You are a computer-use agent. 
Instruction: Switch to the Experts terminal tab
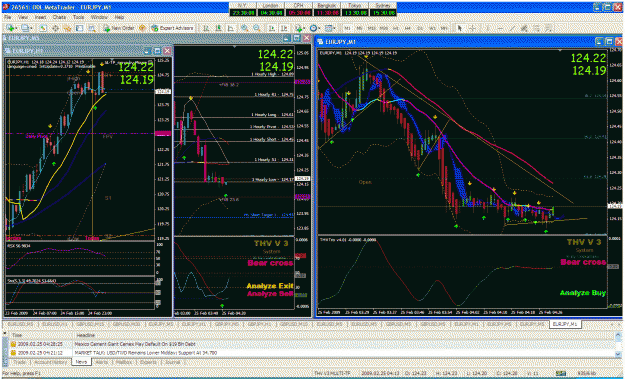(148, 362)
